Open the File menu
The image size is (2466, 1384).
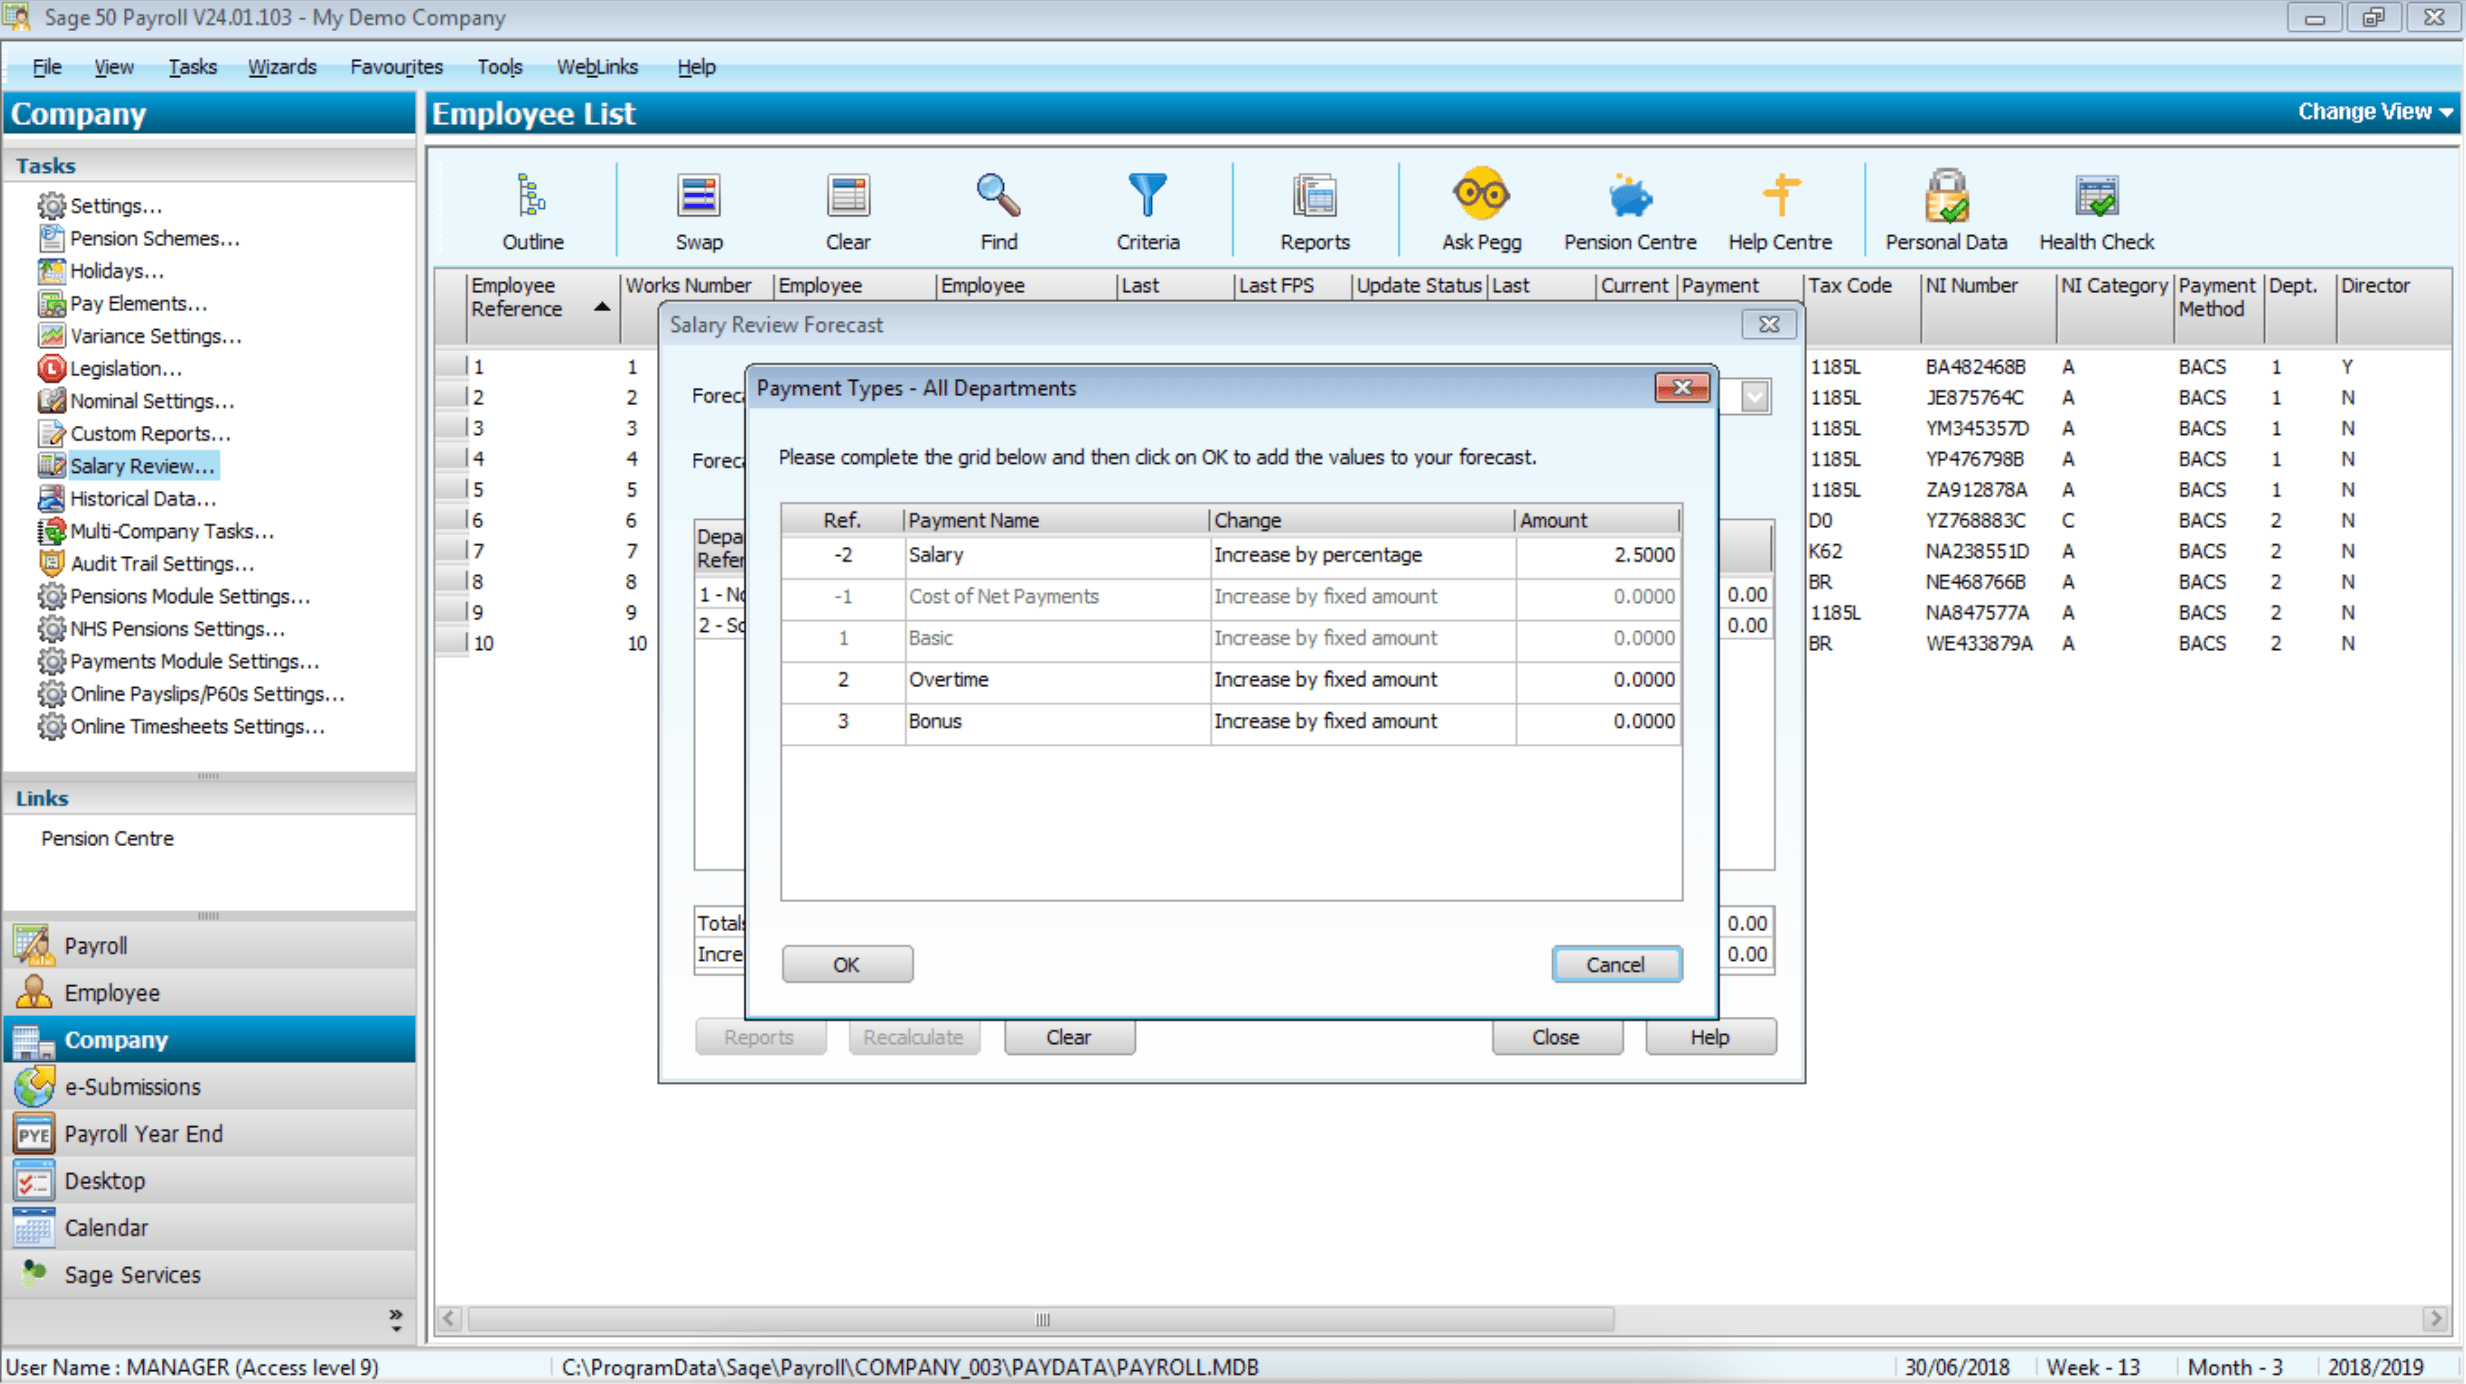point(46,67)
